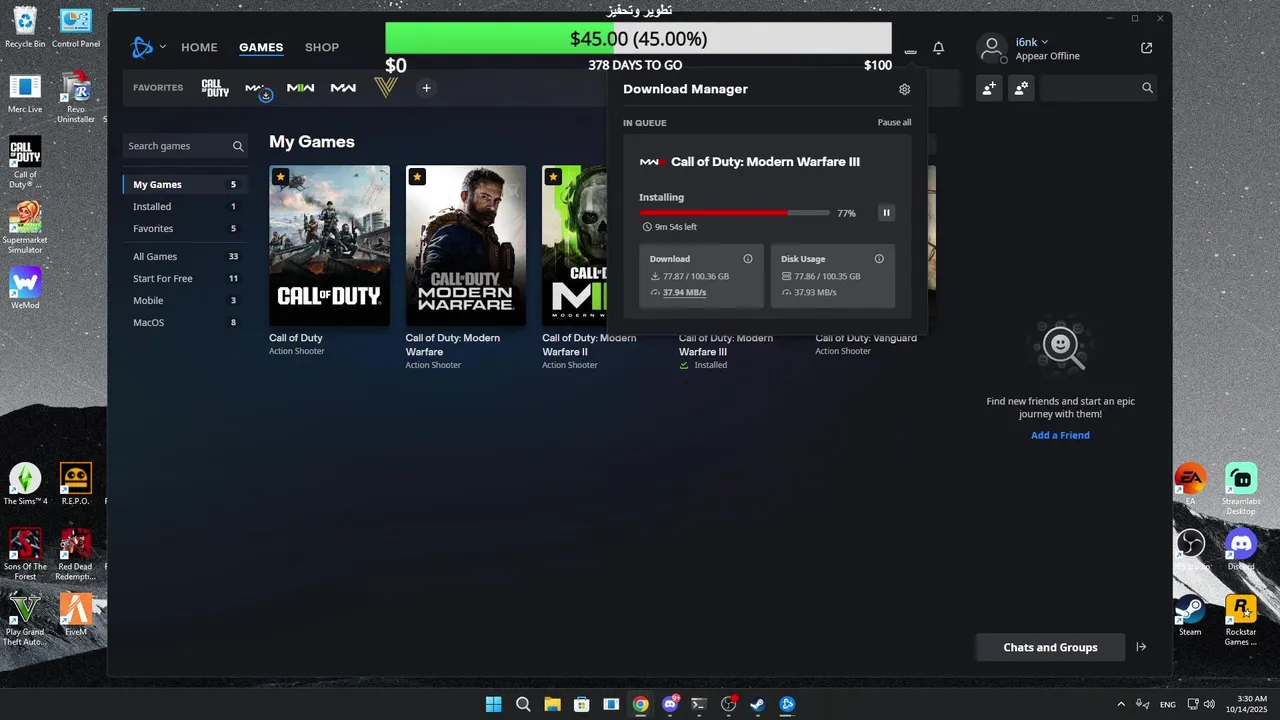
Task: Open Rockstar Games desktop shortcut
Action: 1241,619
